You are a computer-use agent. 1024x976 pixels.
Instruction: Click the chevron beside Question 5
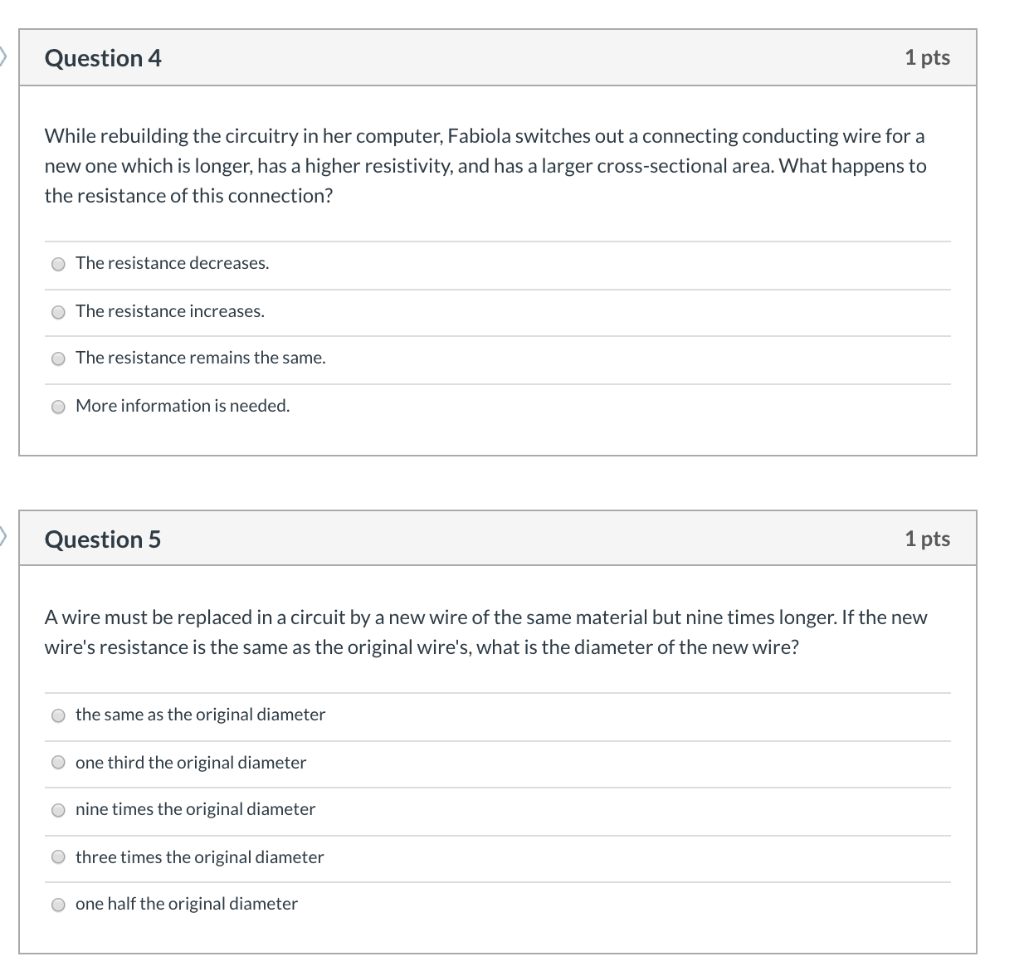(5, 538)
